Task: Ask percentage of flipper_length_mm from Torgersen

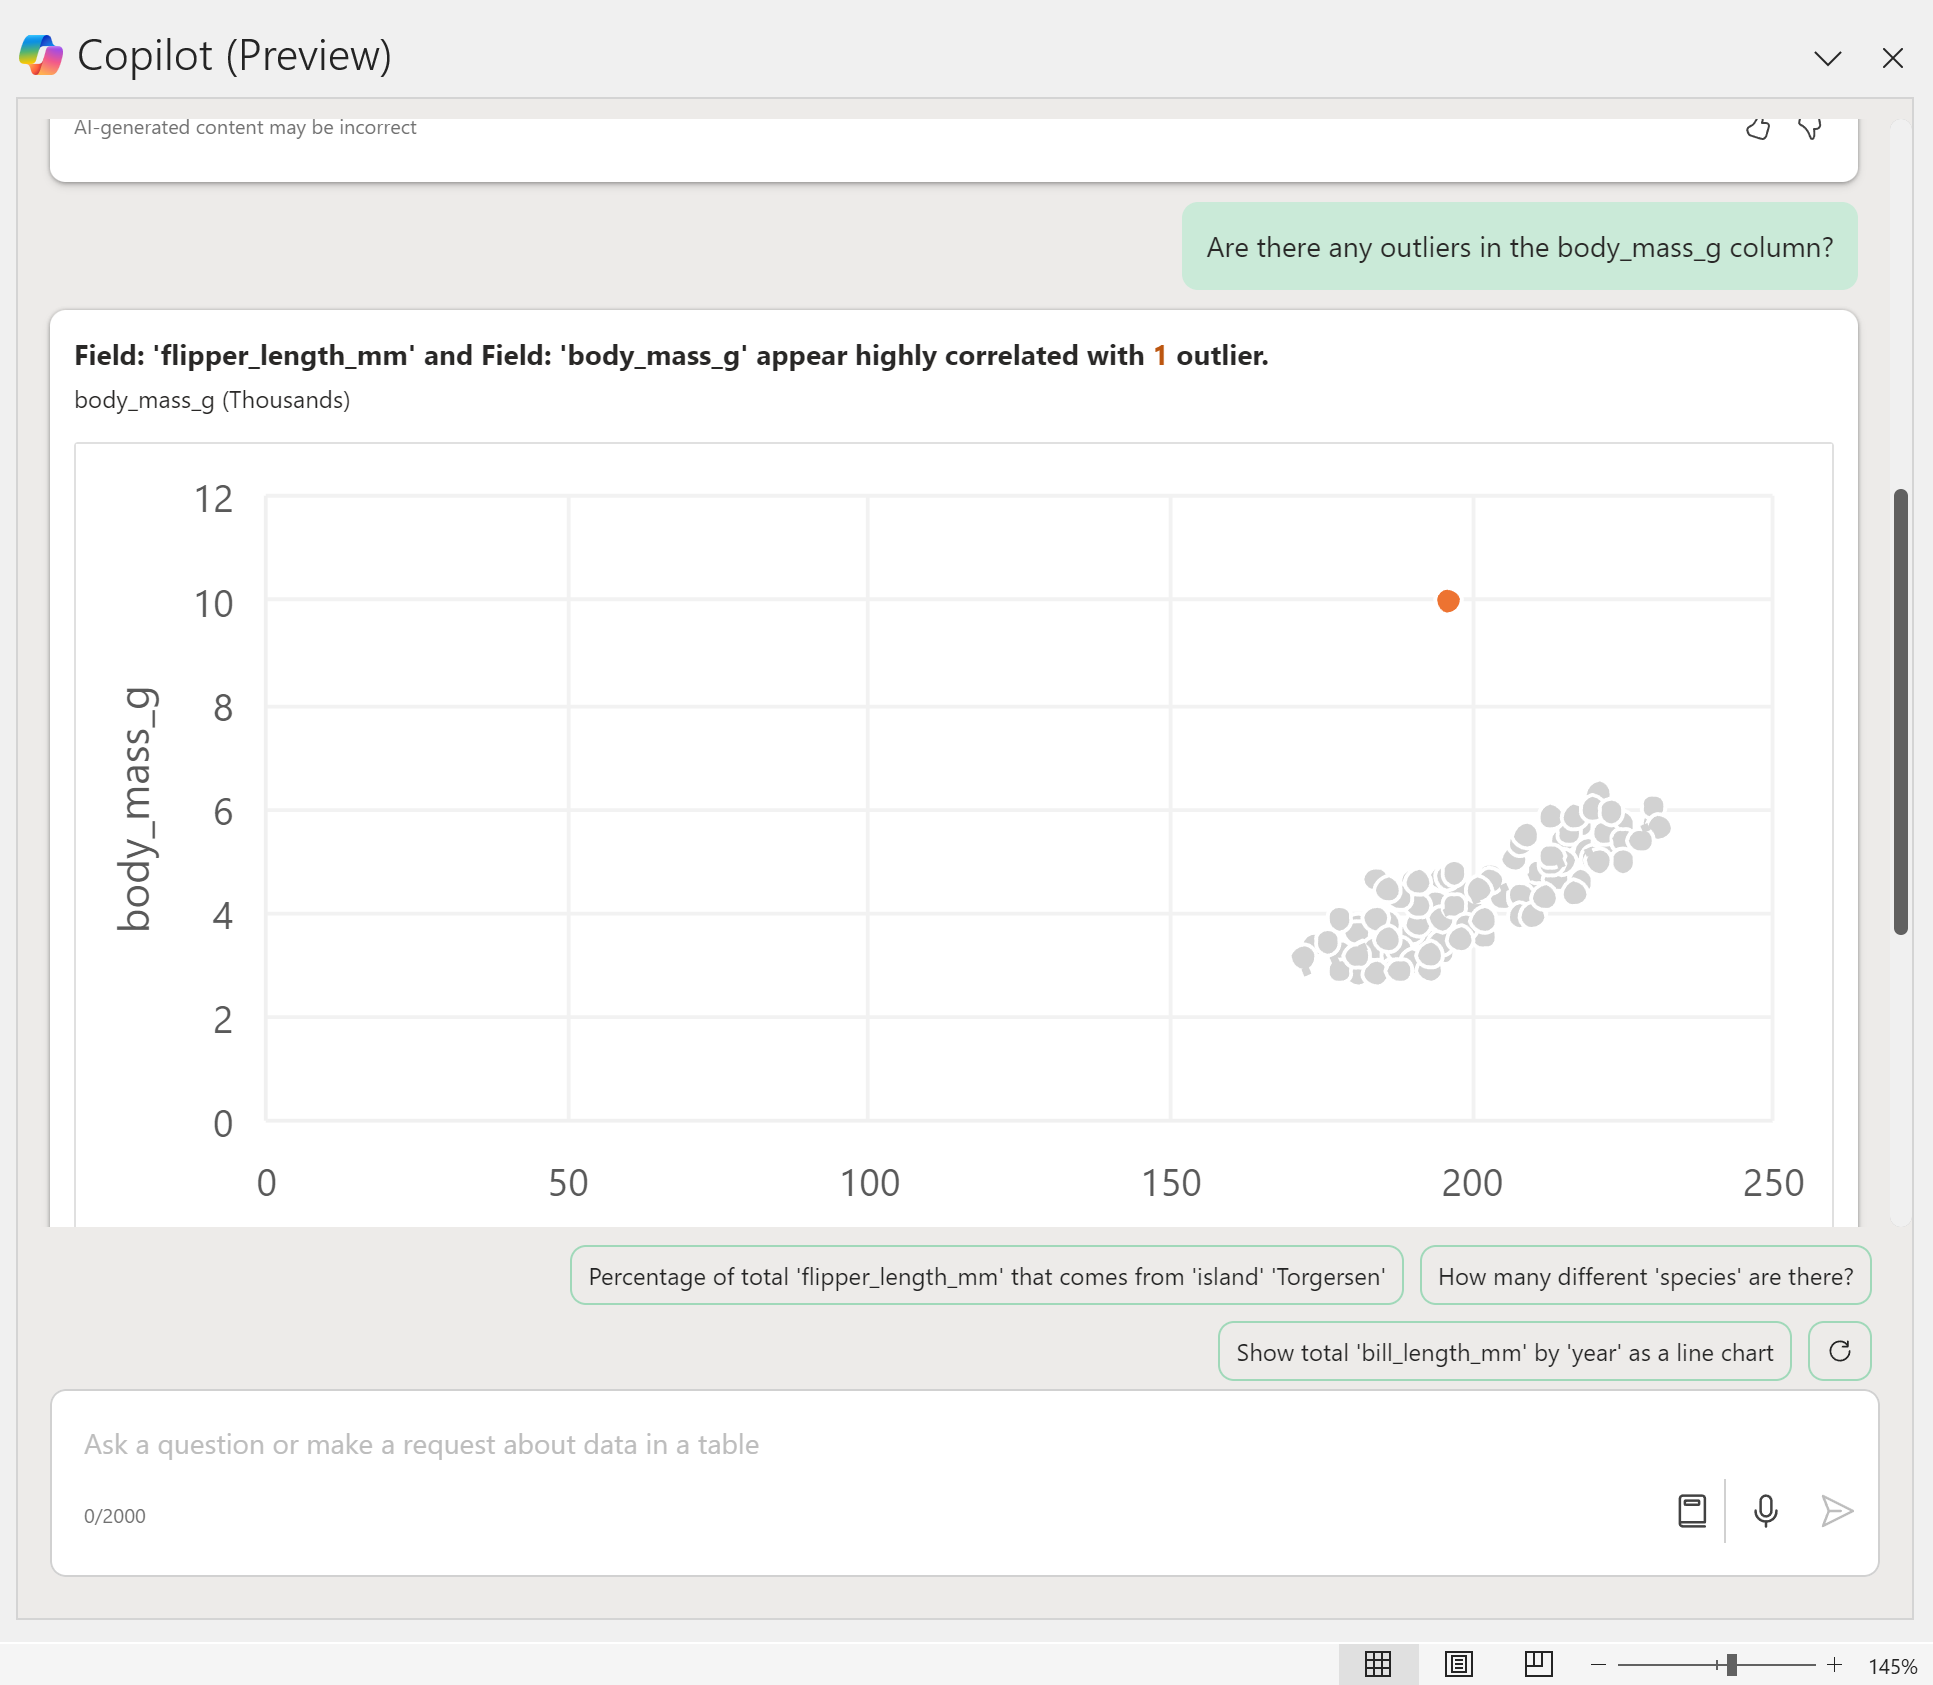Action: (x=986, y=1276)
